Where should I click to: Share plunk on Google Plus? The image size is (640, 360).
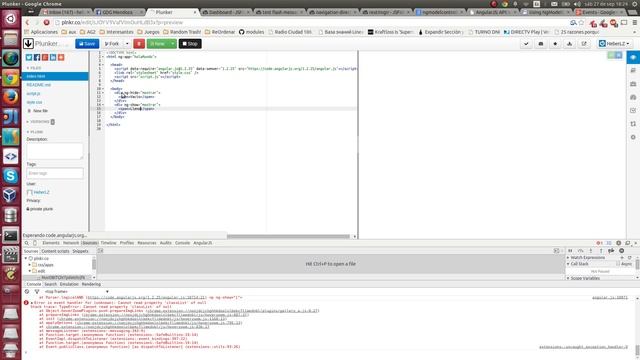[45, 58]
